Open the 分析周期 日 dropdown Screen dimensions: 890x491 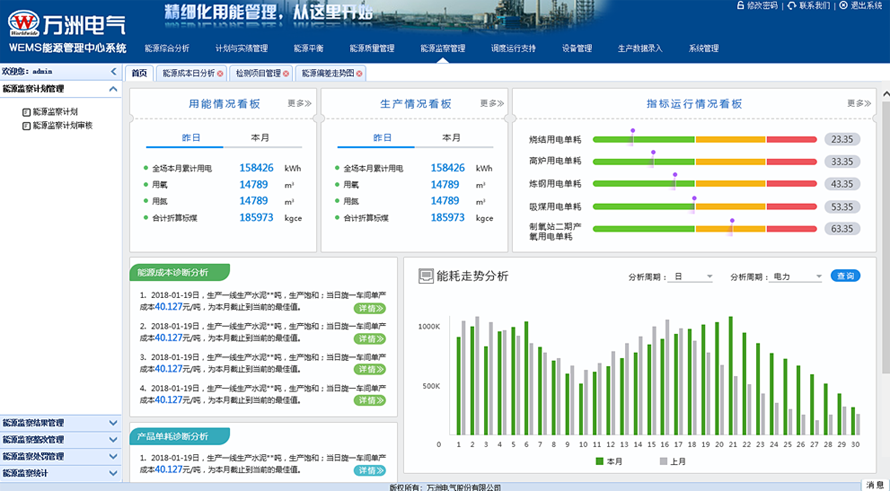coord(692,276)
